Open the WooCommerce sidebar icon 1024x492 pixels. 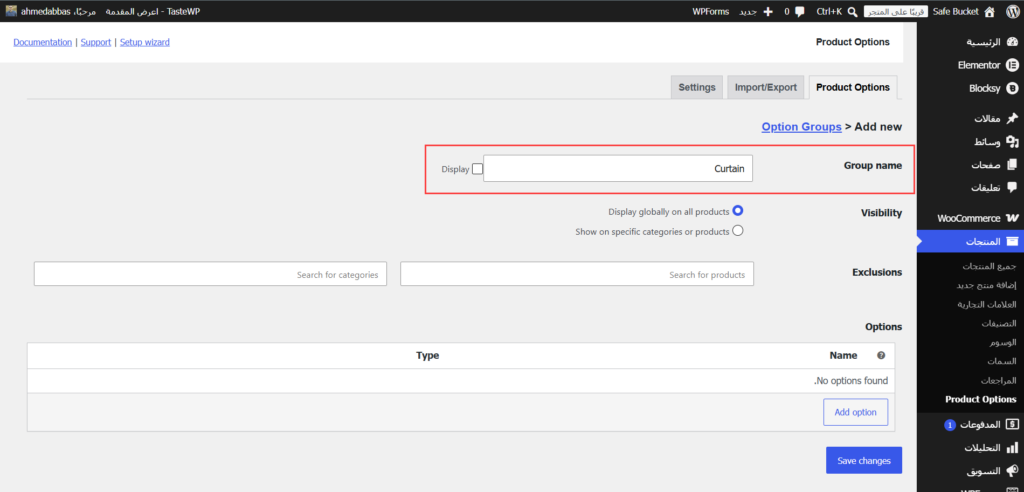coord(1012,218)
